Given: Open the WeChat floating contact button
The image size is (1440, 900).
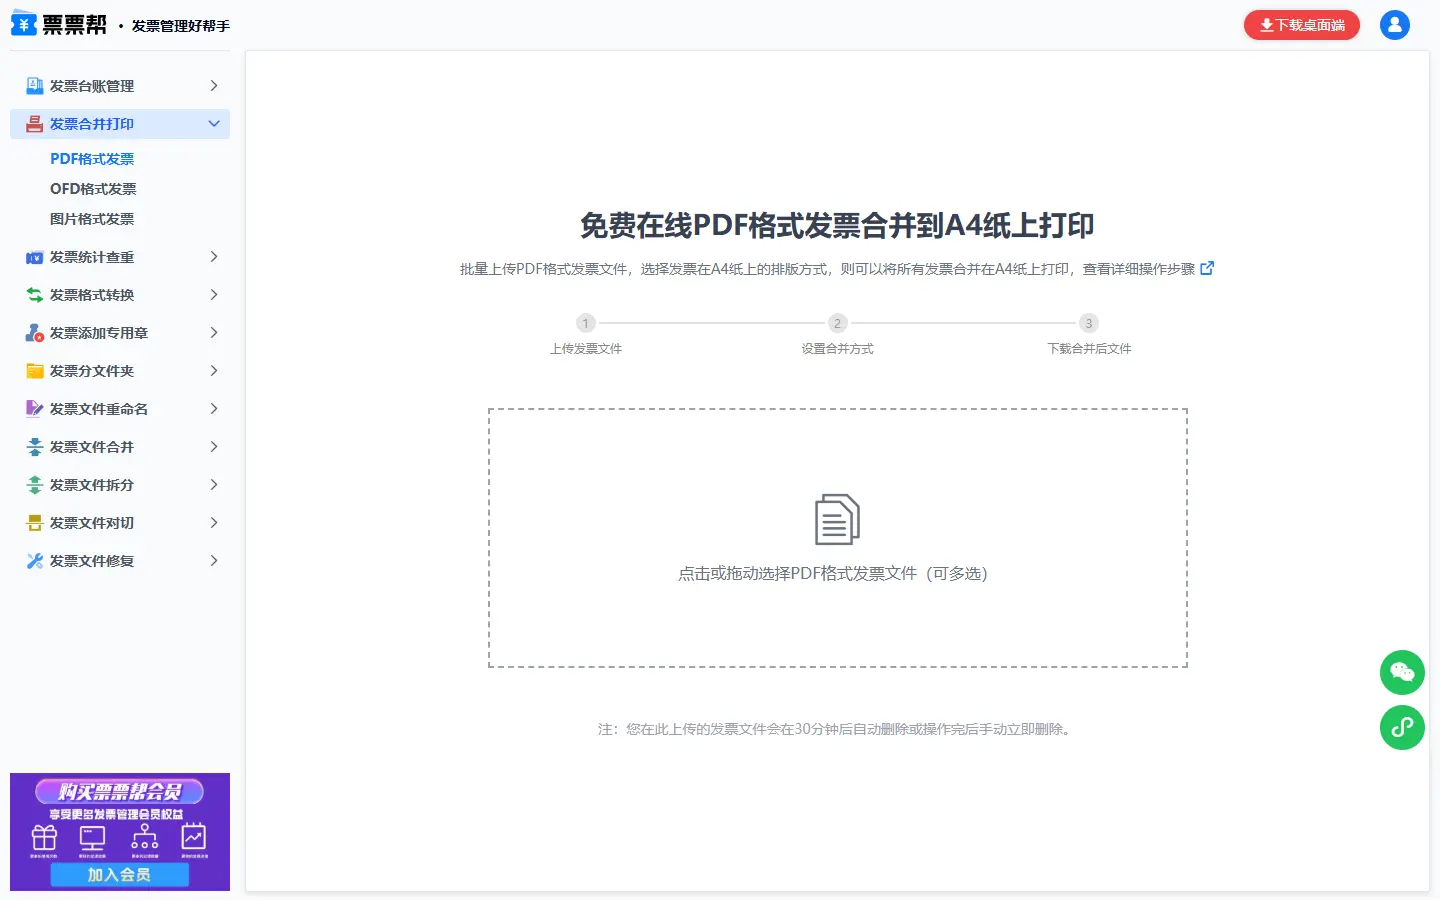Looking at the screenshot, I should coord(1402,672).
